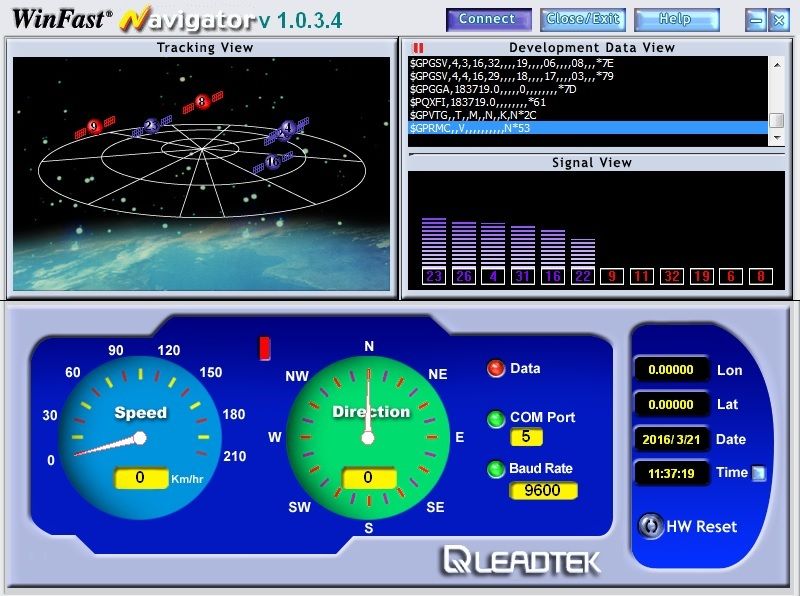Screen dimensions: 800x596
Task: Click red satellite 8 in Tracking View
Action: 203,102
